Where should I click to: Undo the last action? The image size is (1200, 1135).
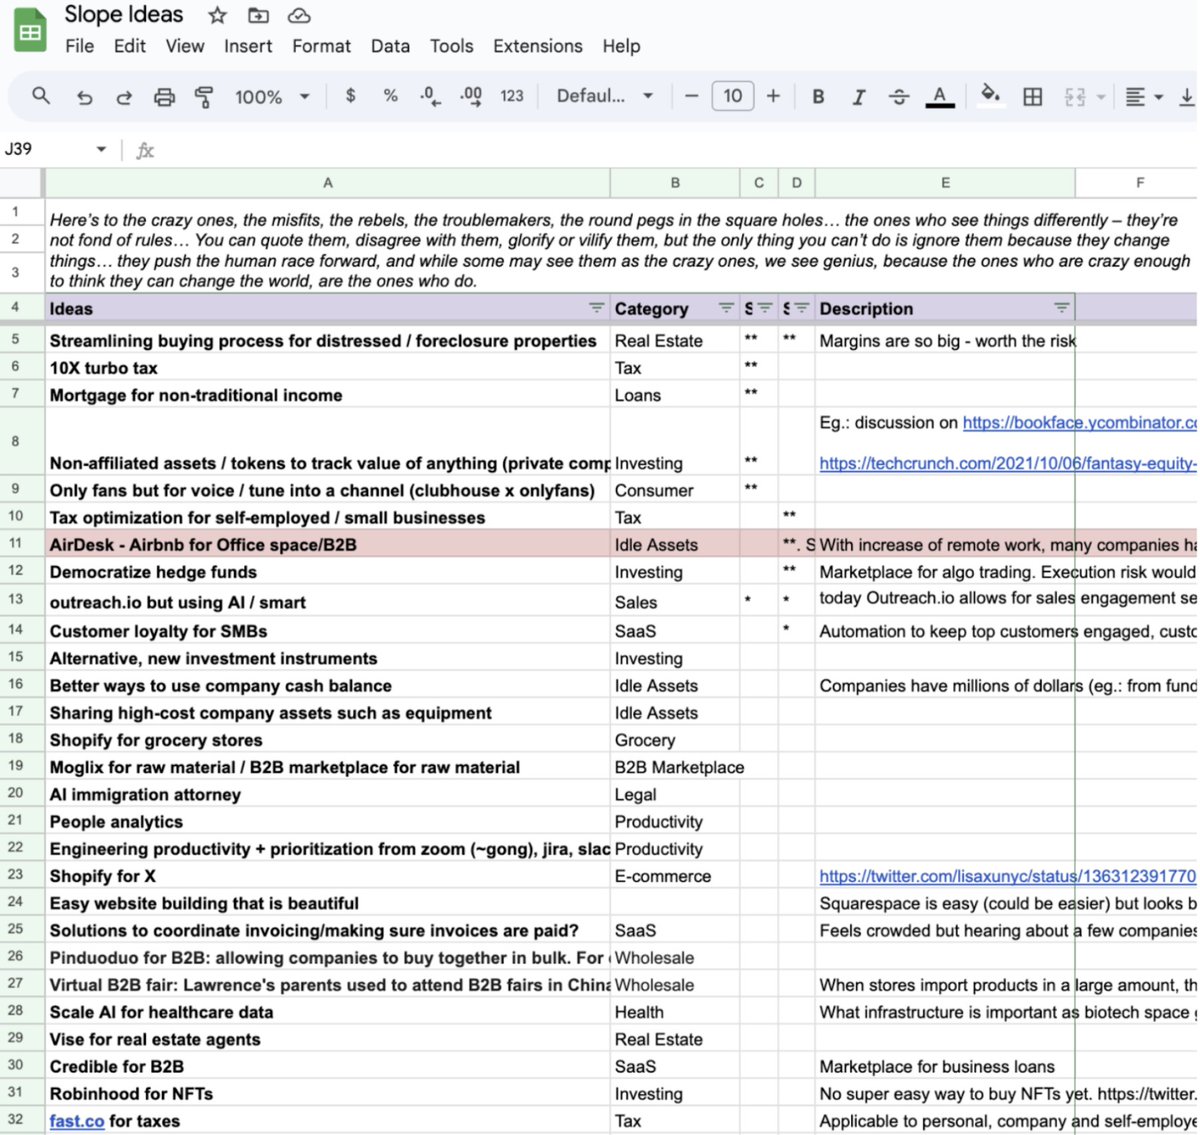pyautogui.click(x=85, y=97)
